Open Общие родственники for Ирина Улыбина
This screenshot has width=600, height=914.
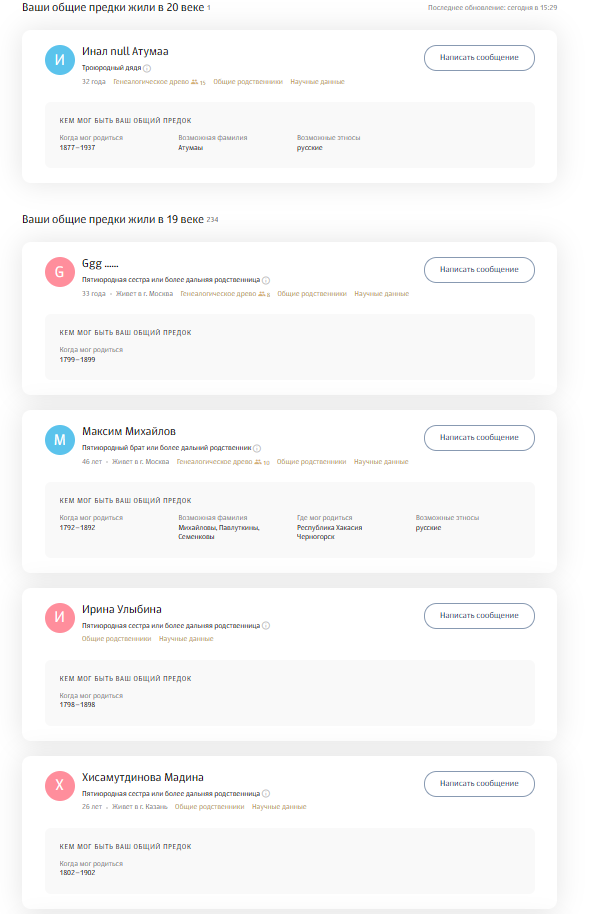tap(116, 639)
